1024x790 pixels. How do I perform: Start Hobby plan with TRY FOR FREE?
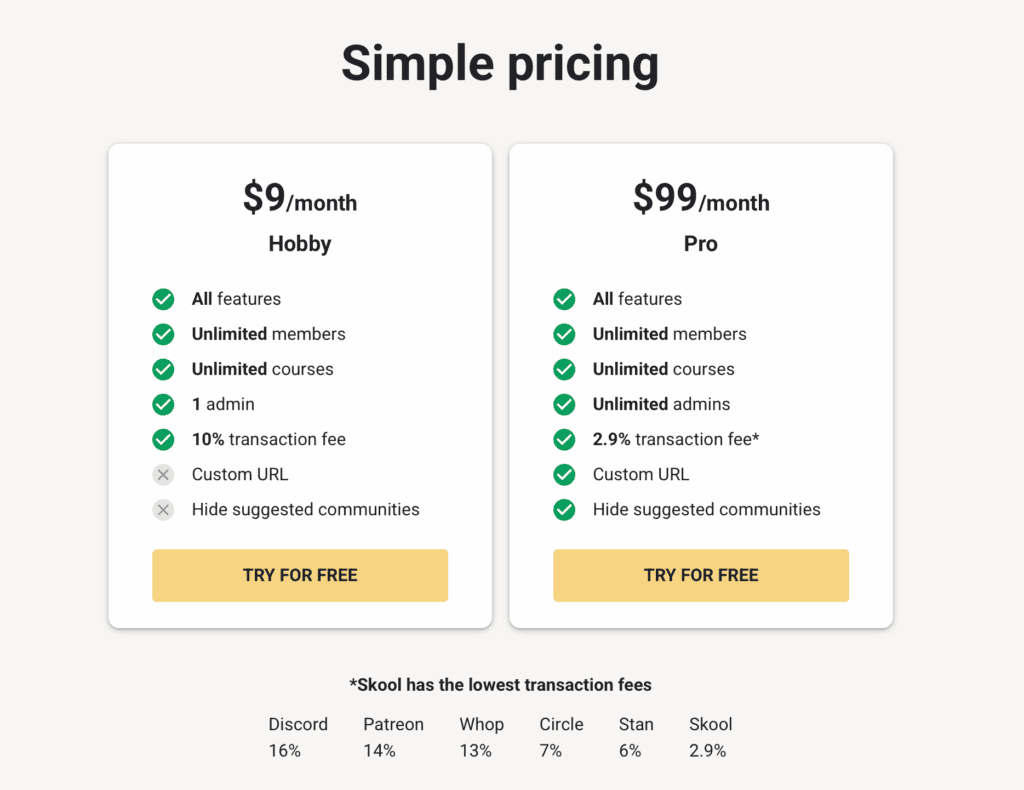[x=300, y=575]
